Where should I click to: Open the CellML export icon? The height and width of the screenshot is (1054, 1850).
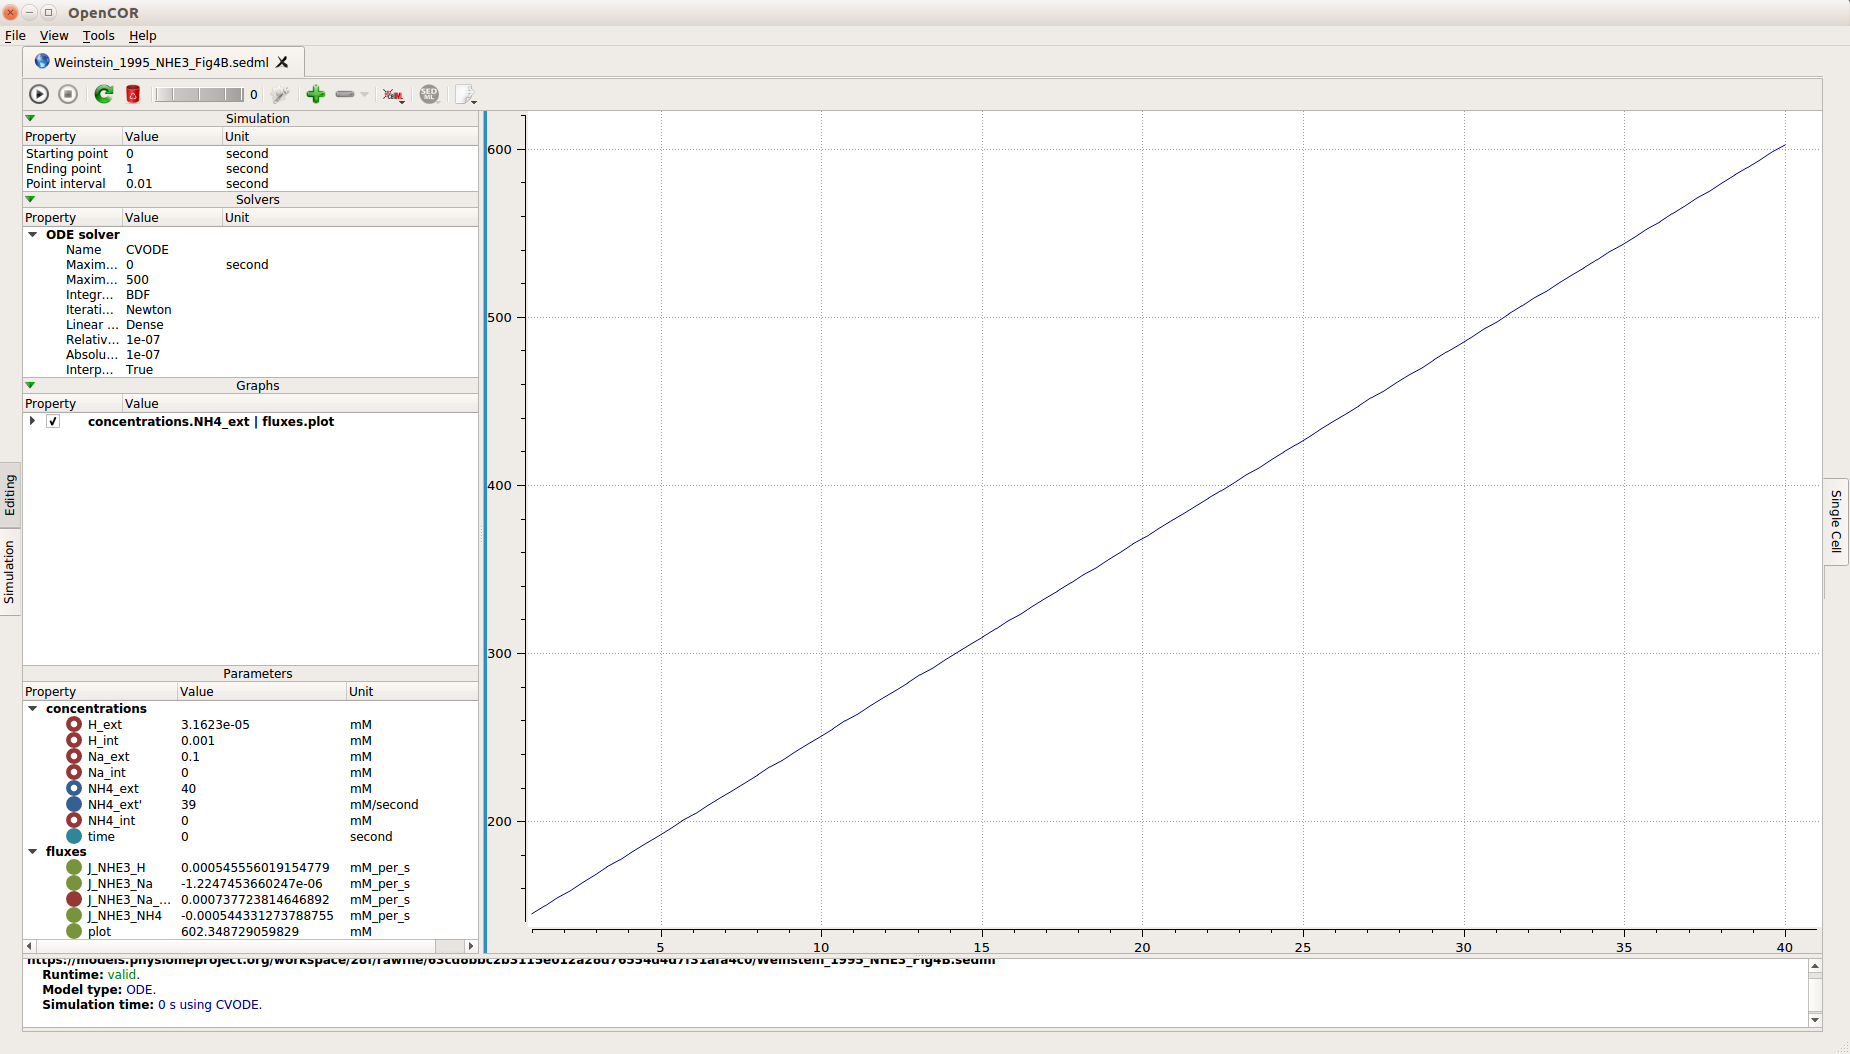click(393, 94)
